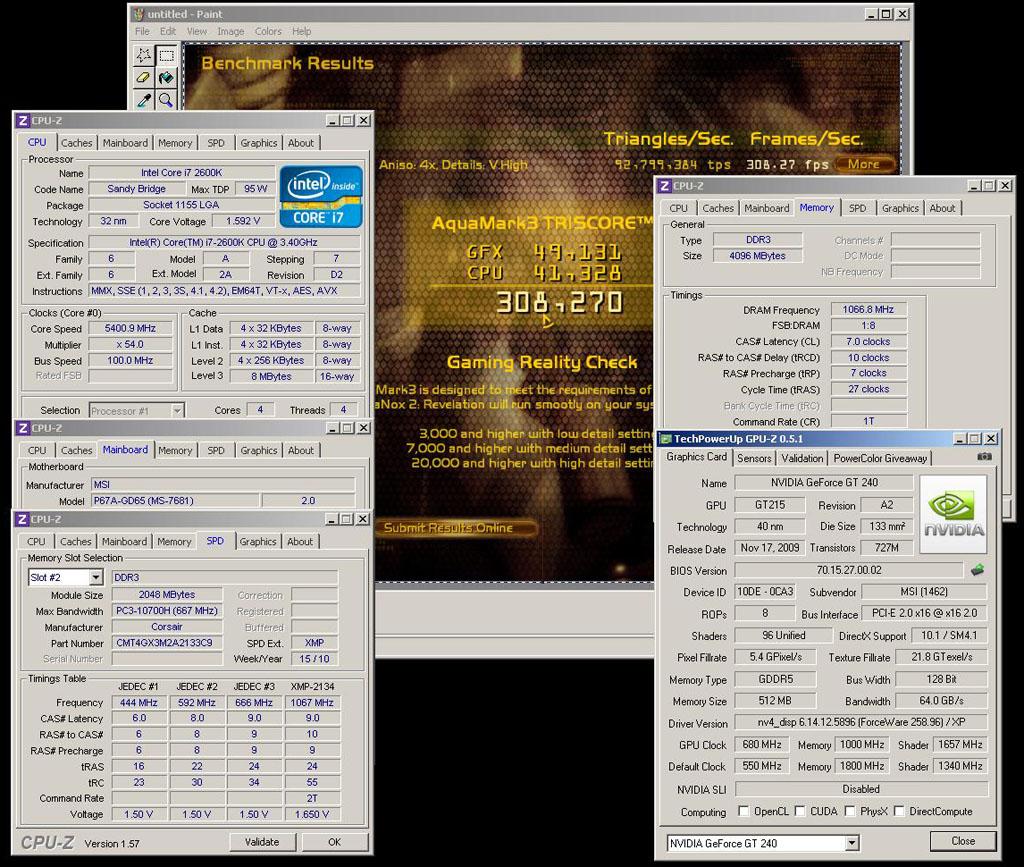
Task: Switch to the Sensors tab in GPU-Z
Action: coord(754,458)
